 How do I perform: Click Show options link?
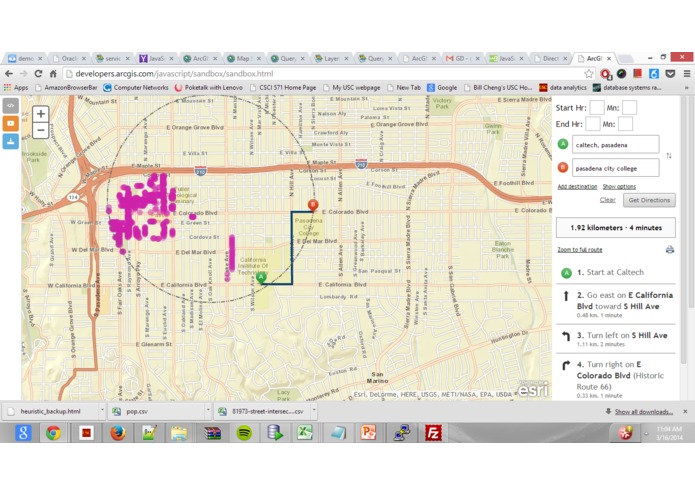point(619,187)
